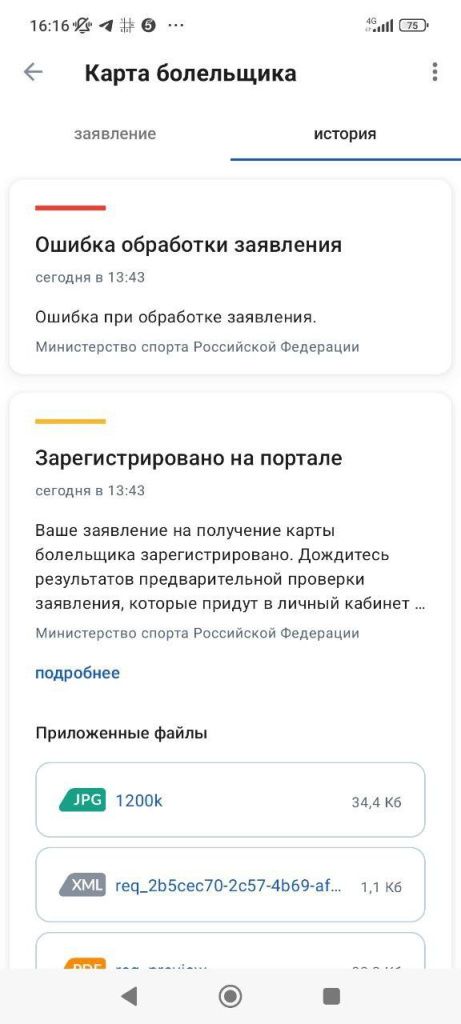Click the partially visible PDF file badge
The height and width of the screenshot is (1024, 461).
coord(82,963)
